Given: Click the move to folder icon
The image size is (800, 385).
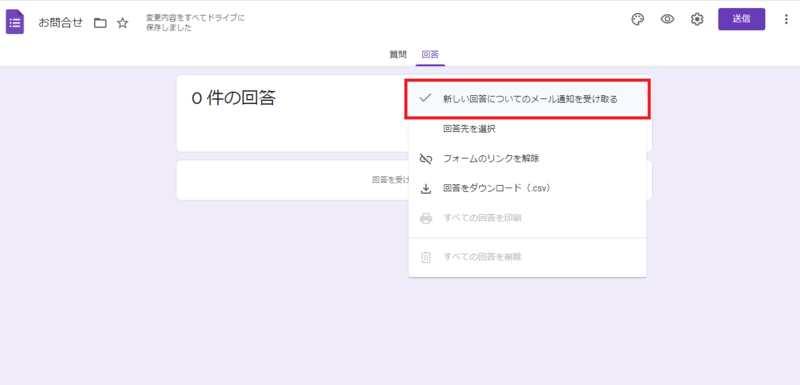Looking at the screenshot, I should click(x=100, y=23).
